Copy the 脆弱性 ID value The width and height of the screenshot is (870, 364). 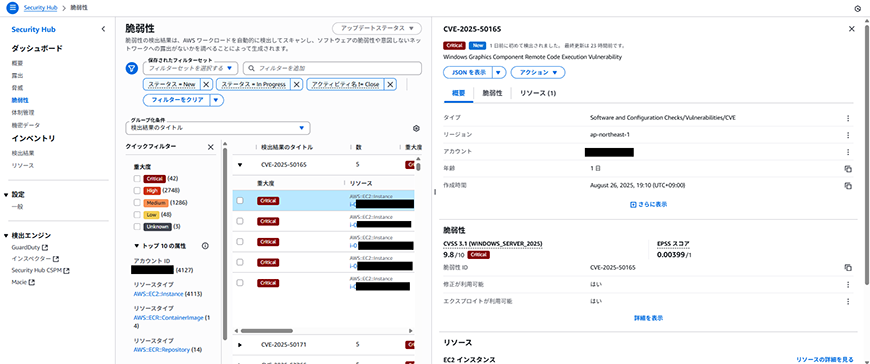coord(848,267)
